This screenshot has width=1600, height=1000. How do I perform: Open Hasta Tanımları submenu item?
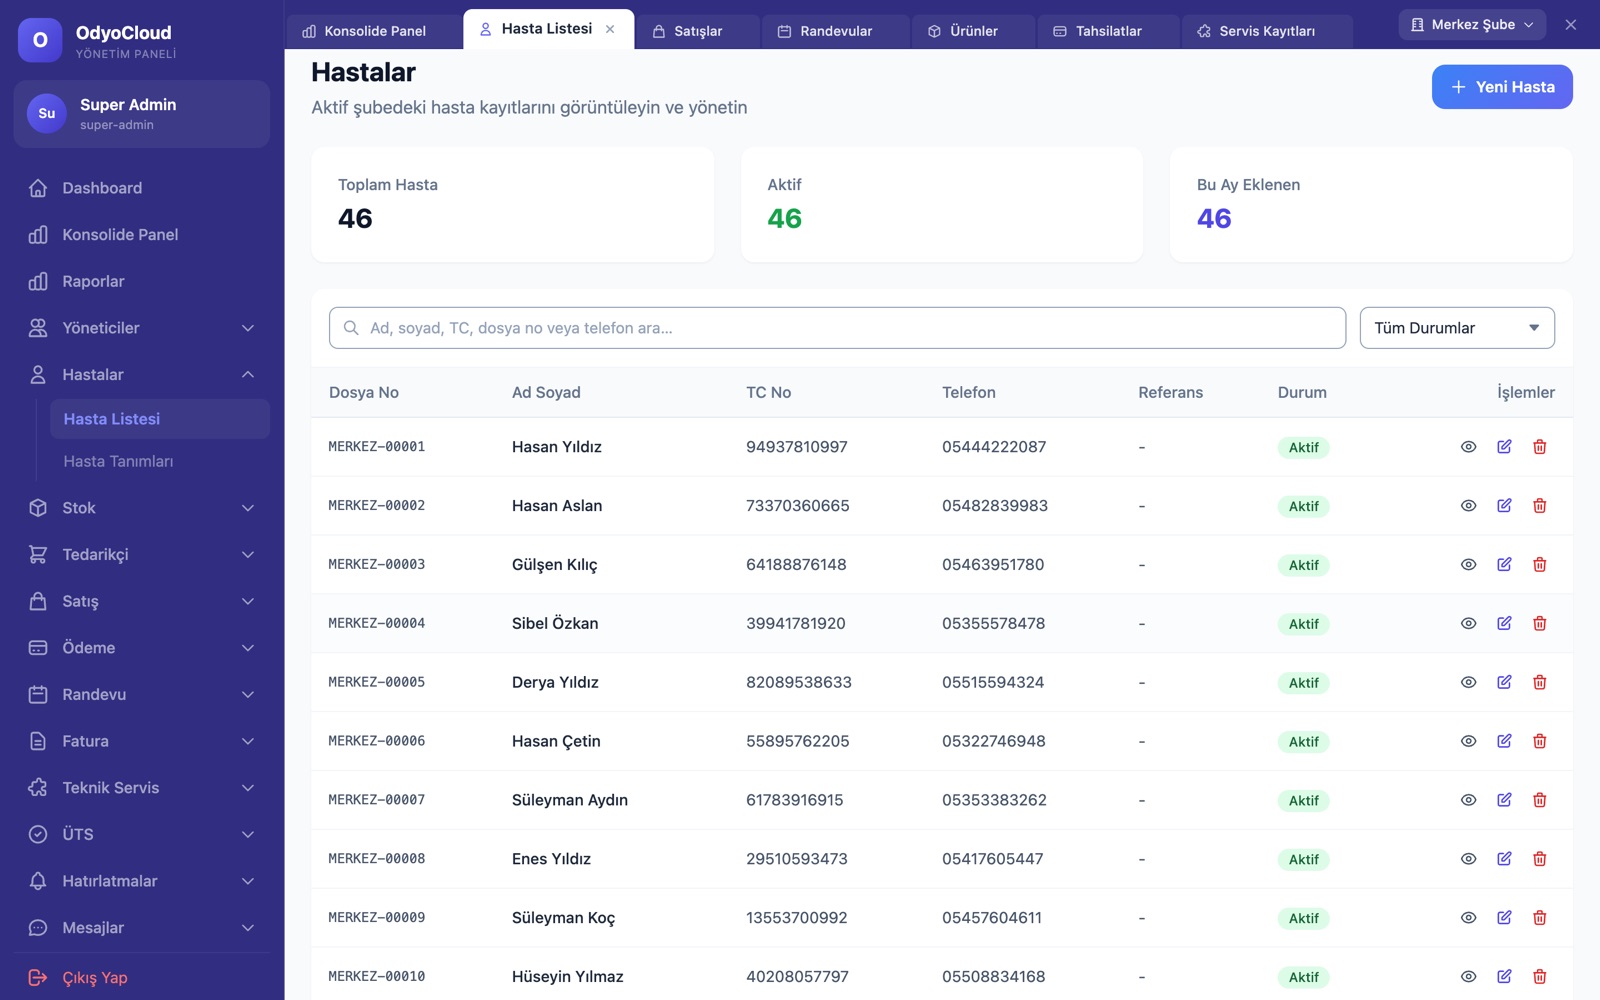click(160, 462)
